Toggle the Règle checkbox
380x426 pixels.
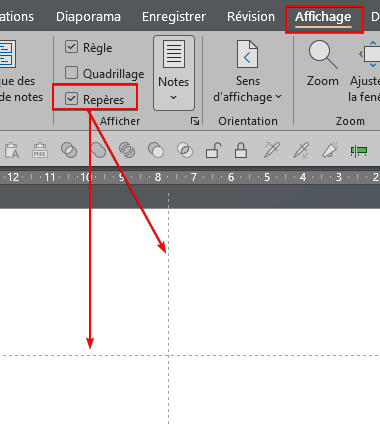pyautogui.click(x=71, y=47)
